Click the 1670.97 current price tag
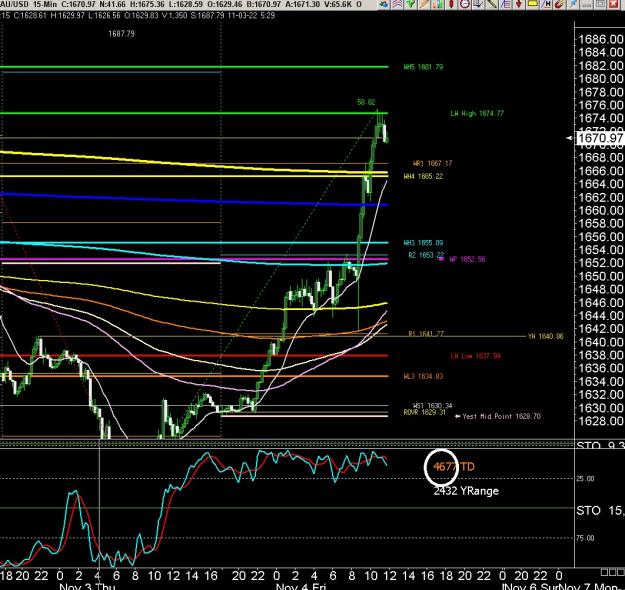 600,138
